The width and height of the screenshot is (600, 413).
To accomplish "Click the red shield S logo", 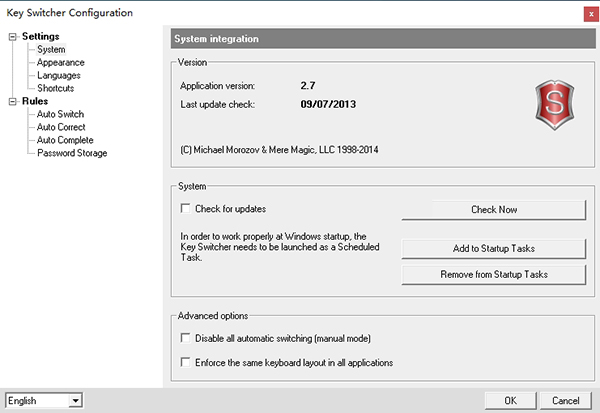I will pos(554,105).
